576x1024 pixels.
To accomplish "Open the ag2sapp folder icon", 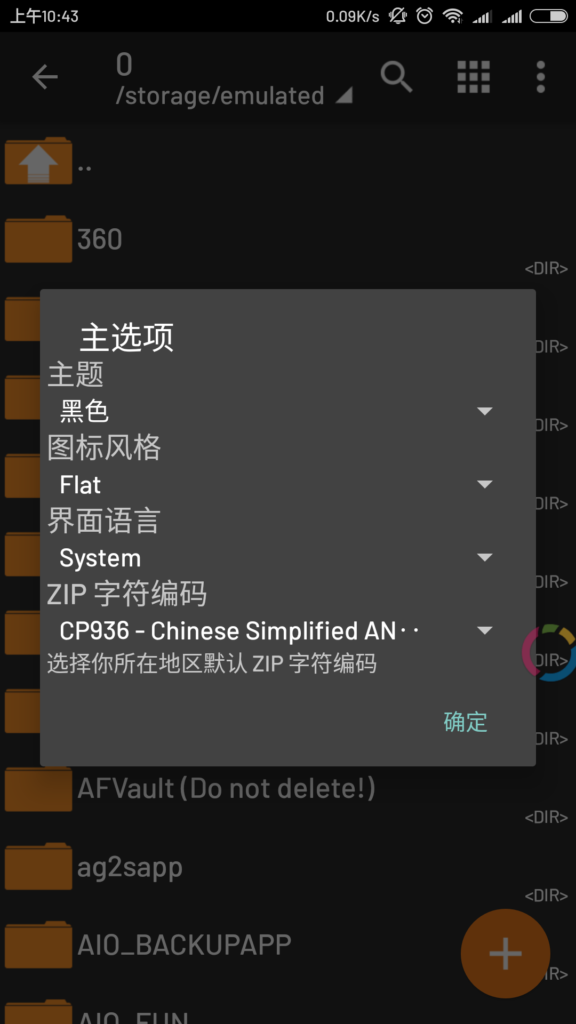I will click(38, 867).
